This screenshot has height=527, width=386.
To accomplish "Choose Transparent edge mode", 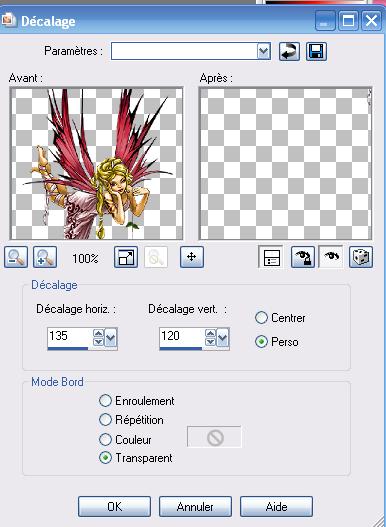I will [105, 458].
